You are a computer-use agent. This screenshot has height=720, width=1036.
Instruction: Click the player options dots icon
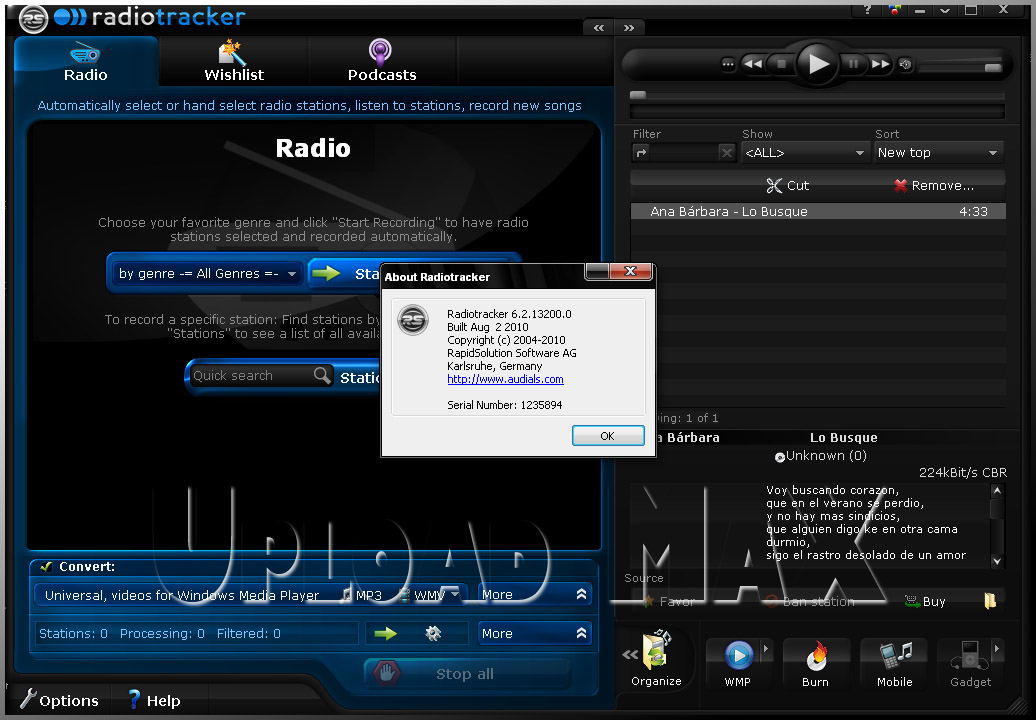[728, 64]
